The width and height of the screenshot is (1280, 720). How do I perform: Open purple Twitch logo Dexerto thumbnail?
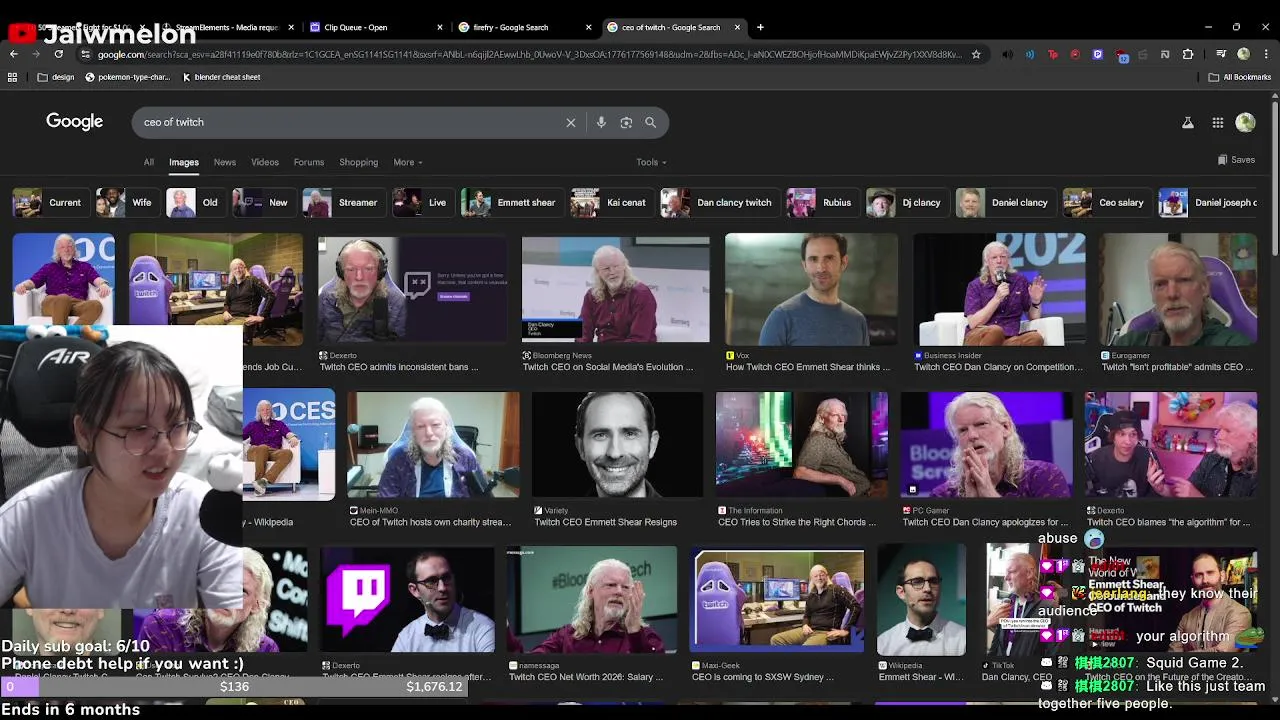[407, 600]
